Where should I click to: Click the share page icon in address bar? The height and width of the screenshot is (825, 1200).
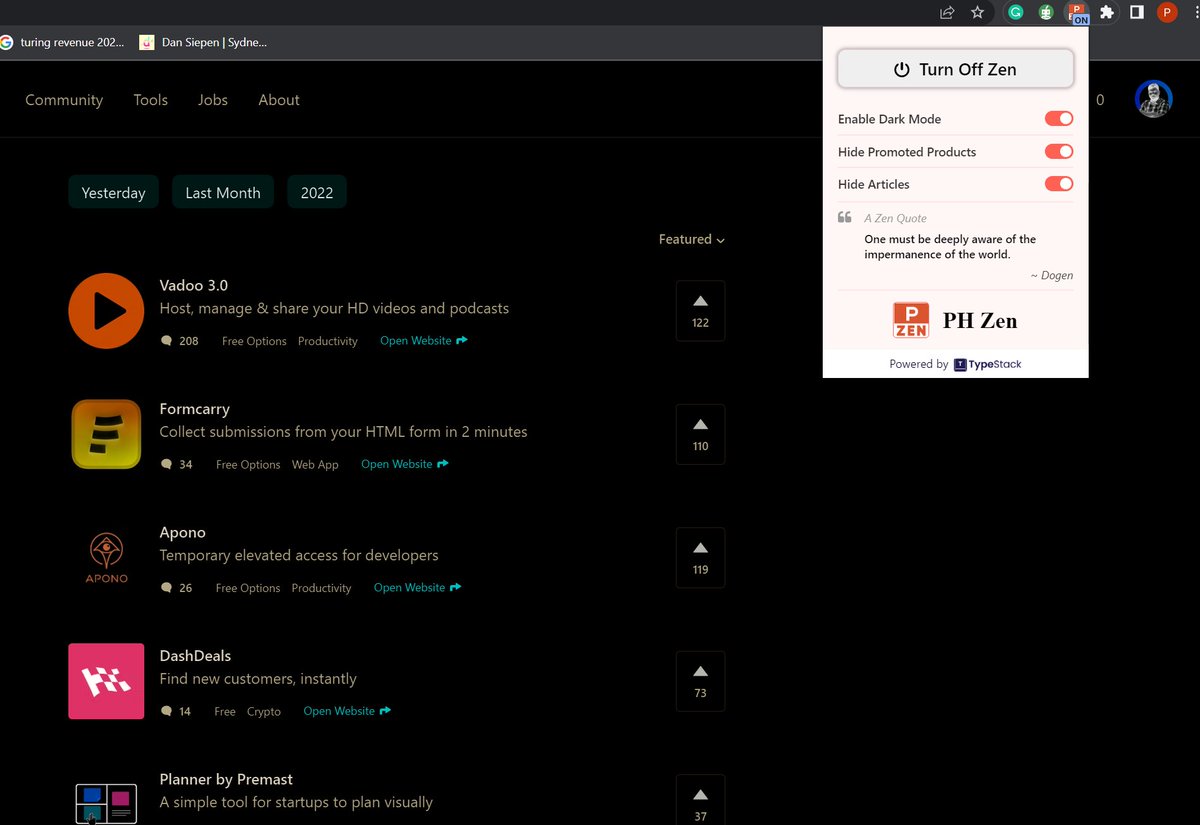[x=947, y=13]
